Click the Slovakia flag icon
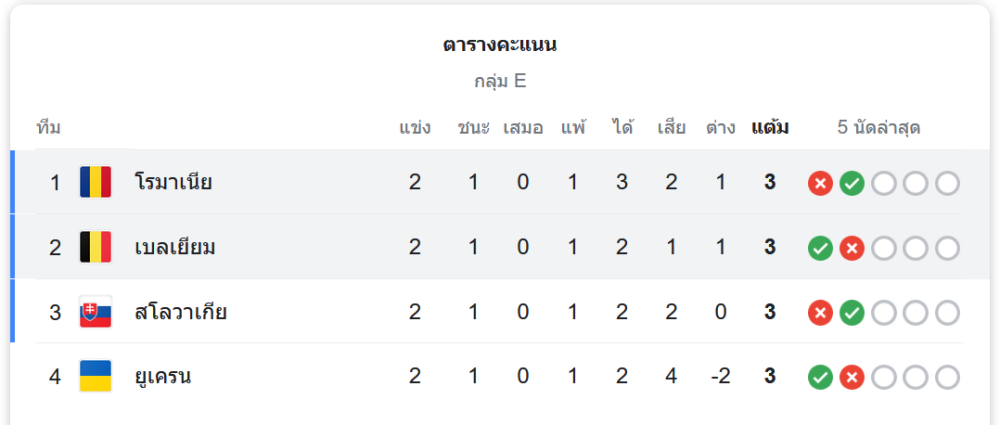Screen dimensions: 1000x425 point(95,312)
